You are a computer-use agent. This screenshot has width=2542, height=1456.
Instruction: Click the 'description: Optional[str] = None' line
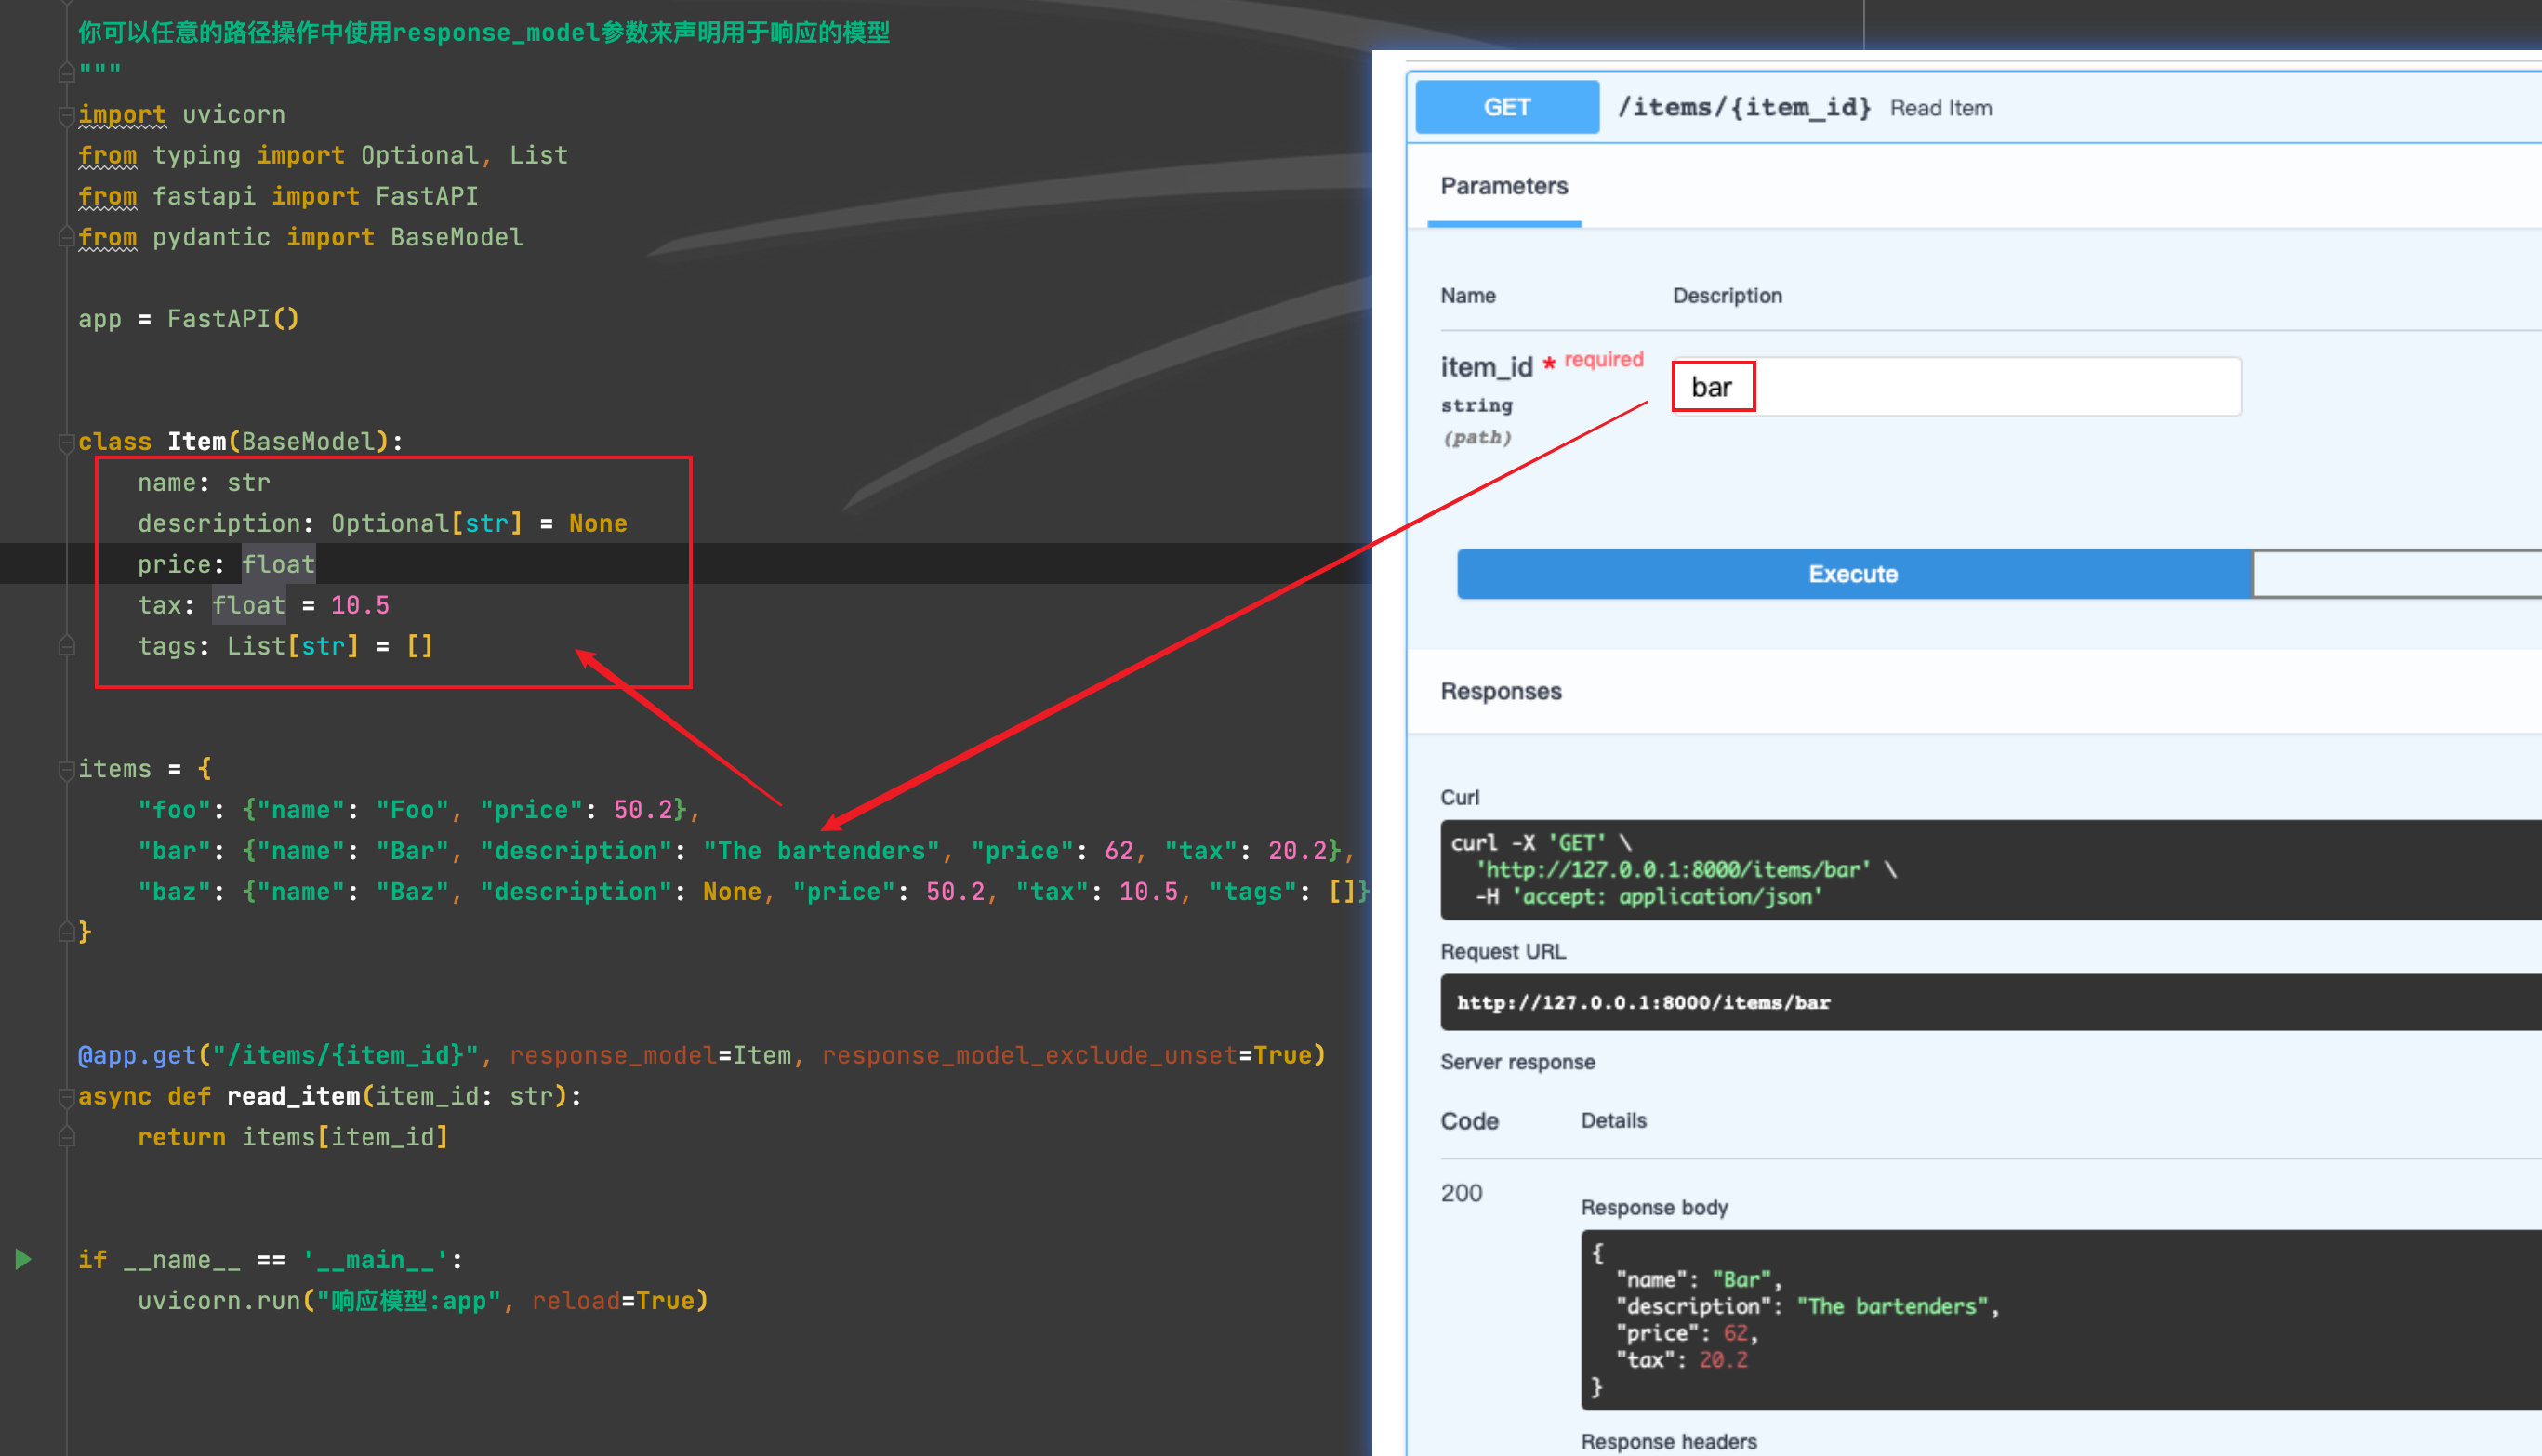383,524
